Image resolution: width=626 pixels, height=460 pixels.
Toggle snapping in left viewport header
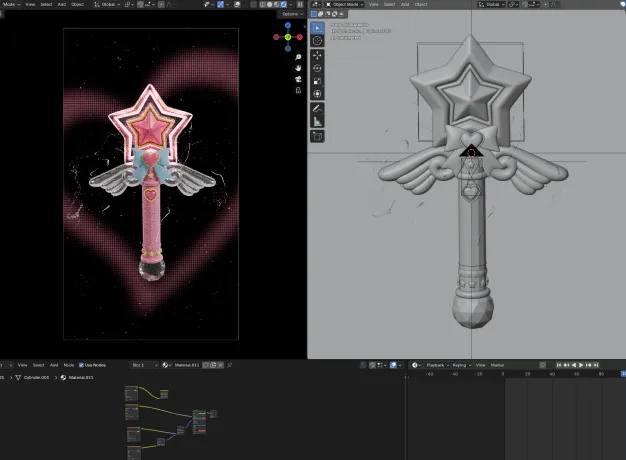[140, 4]
